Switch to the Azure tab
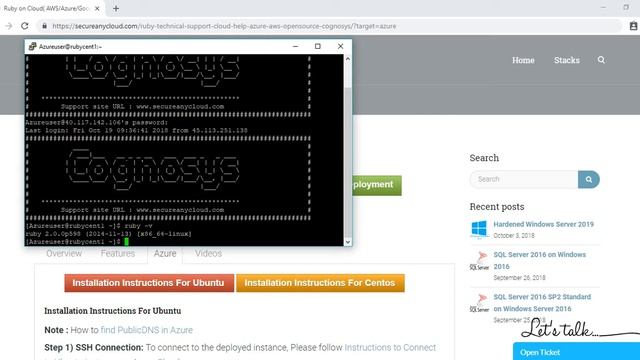Image resolution: width=640 pixels, height=360 pixels. click(x=165, y=253)
